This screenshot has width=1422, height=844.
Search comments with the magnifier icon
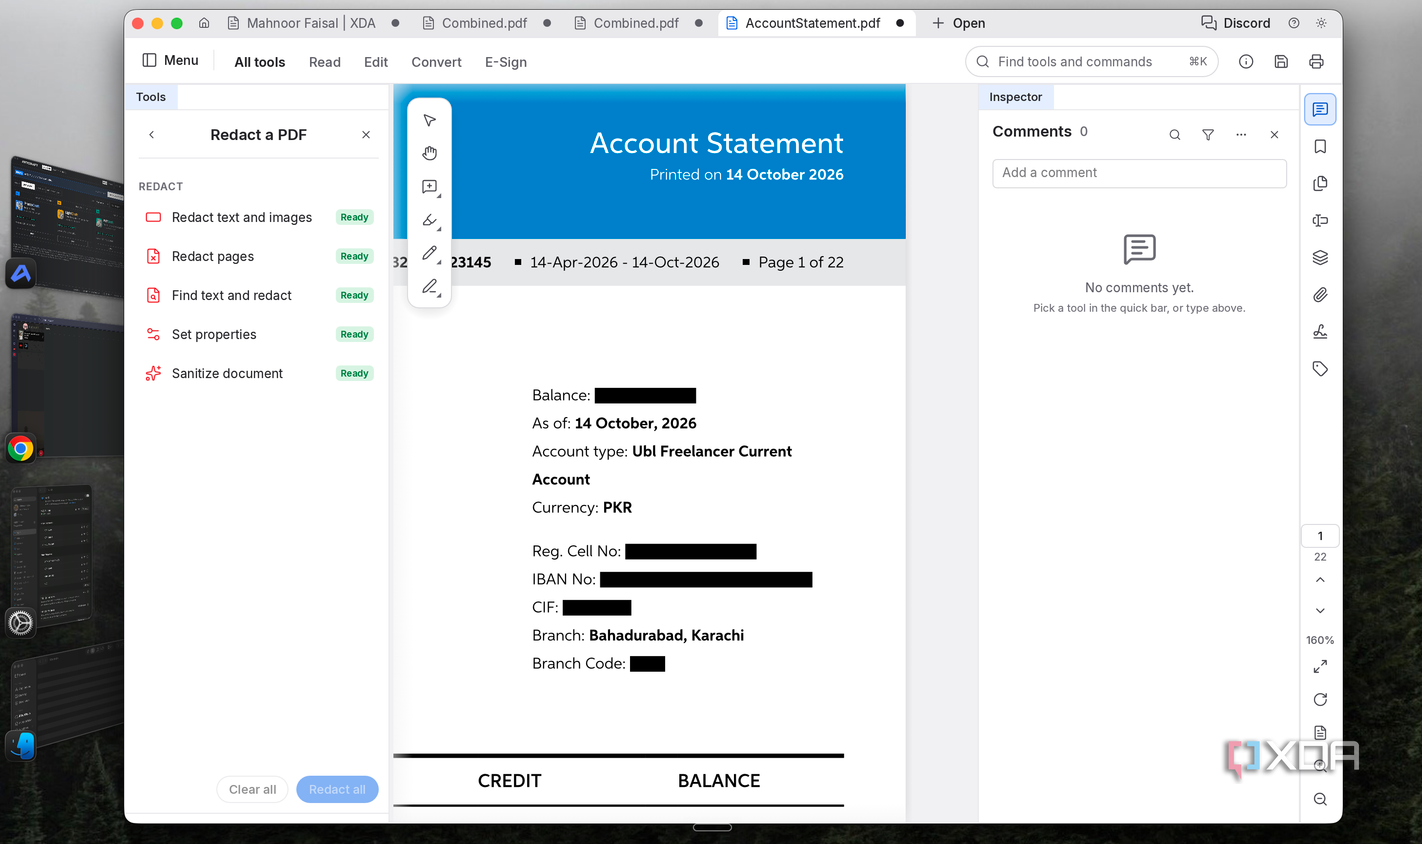1175,135
